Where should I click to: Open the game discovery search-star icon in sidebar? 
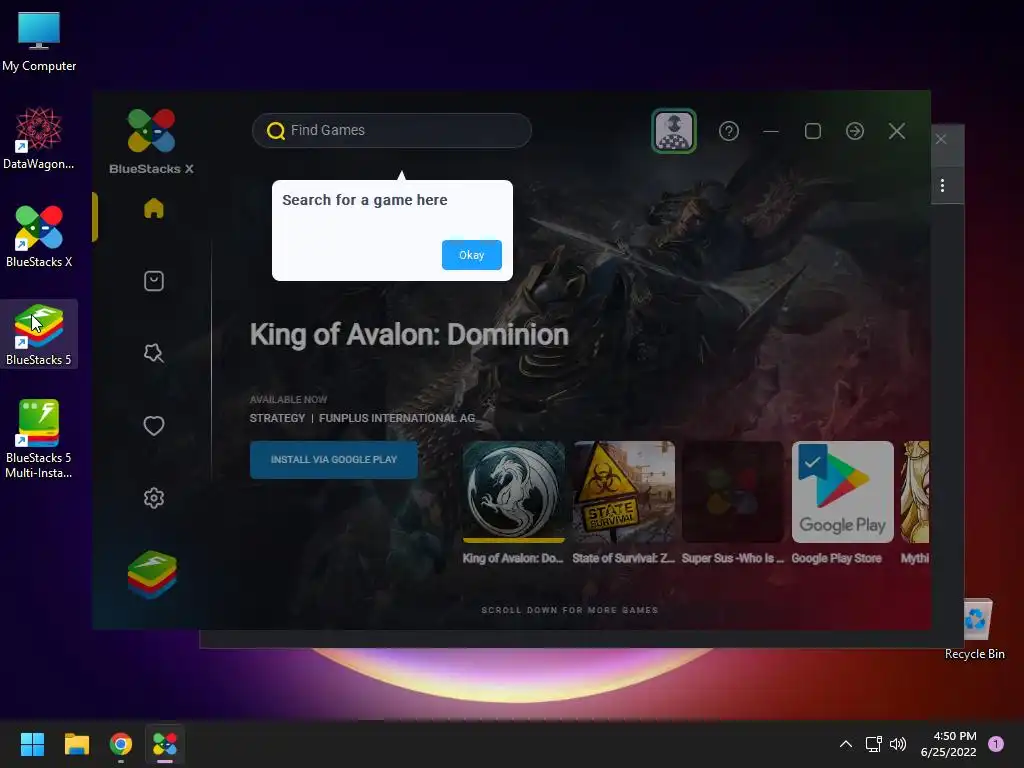pos(153,353)
